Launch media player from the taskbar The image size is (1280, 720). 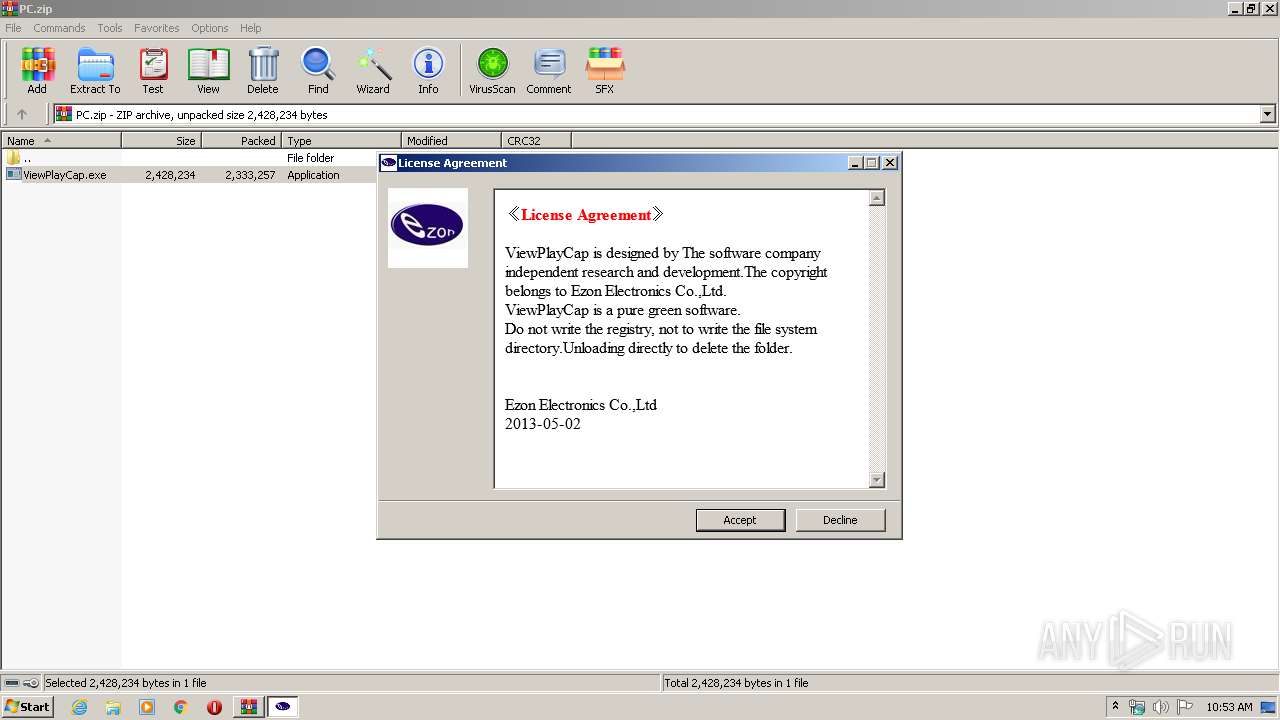click(x=147, y=707)
